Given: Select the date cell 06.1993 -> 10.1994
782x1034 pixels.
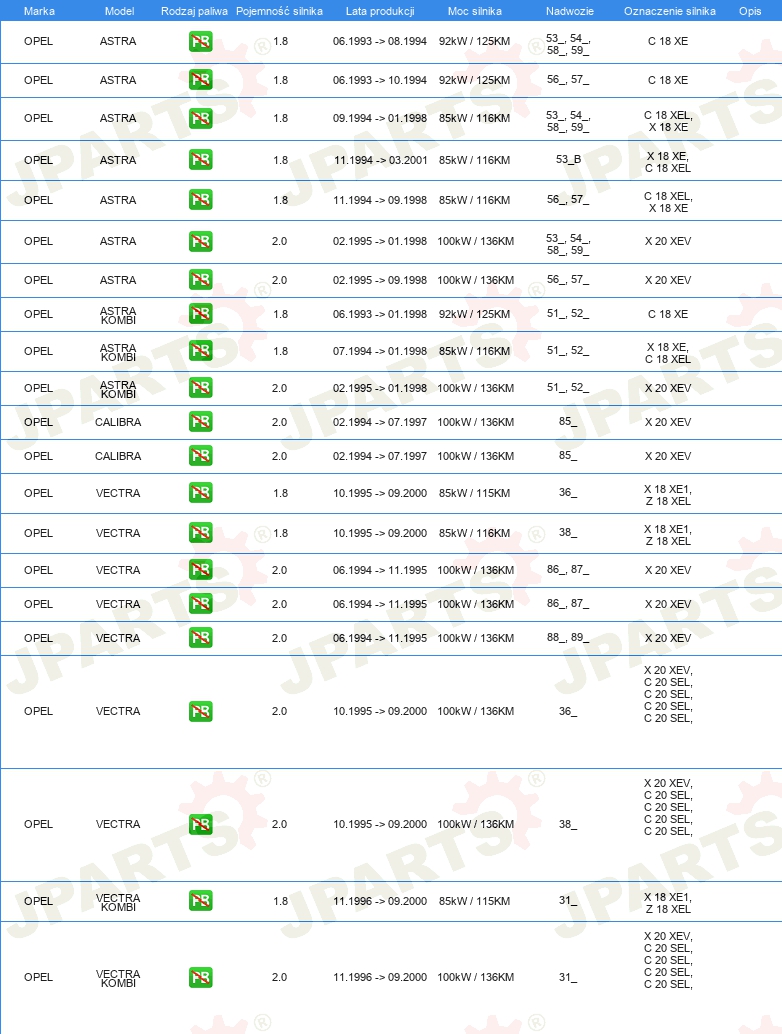Looking at the screenshot, I should click(380, 80).
